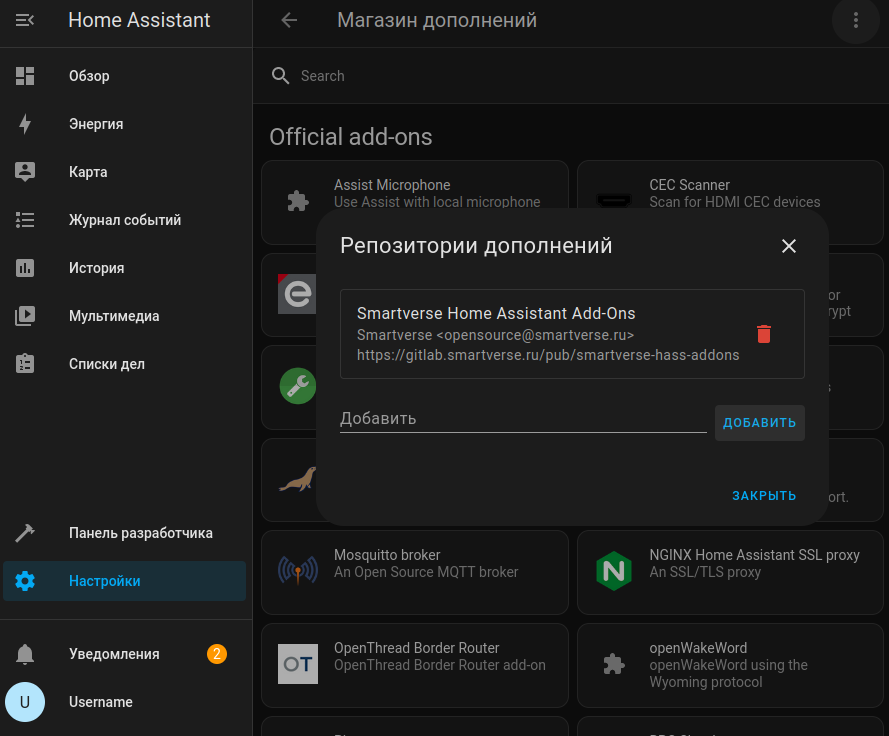Open the Username profile avatar
This screenshot has width=889, height=736.
[25, 702]
